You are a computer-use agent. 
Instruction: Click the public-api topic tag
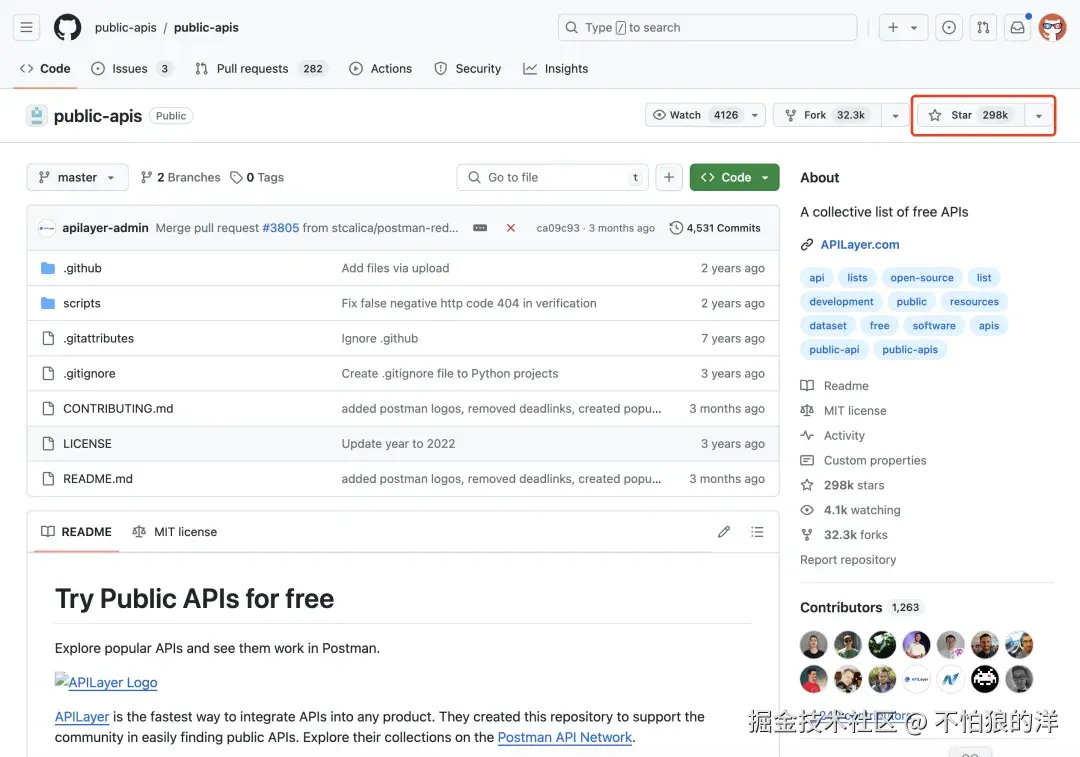[834, 350]
